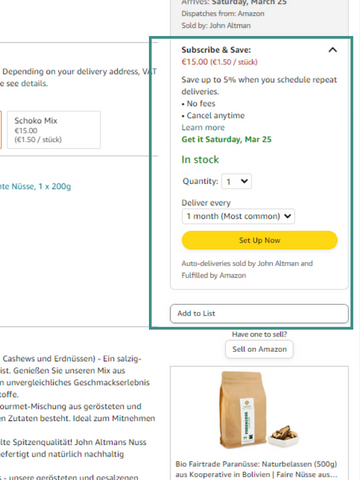
Task: Click the dropdown arrow beside quantity 1
Action: (244, 181)
